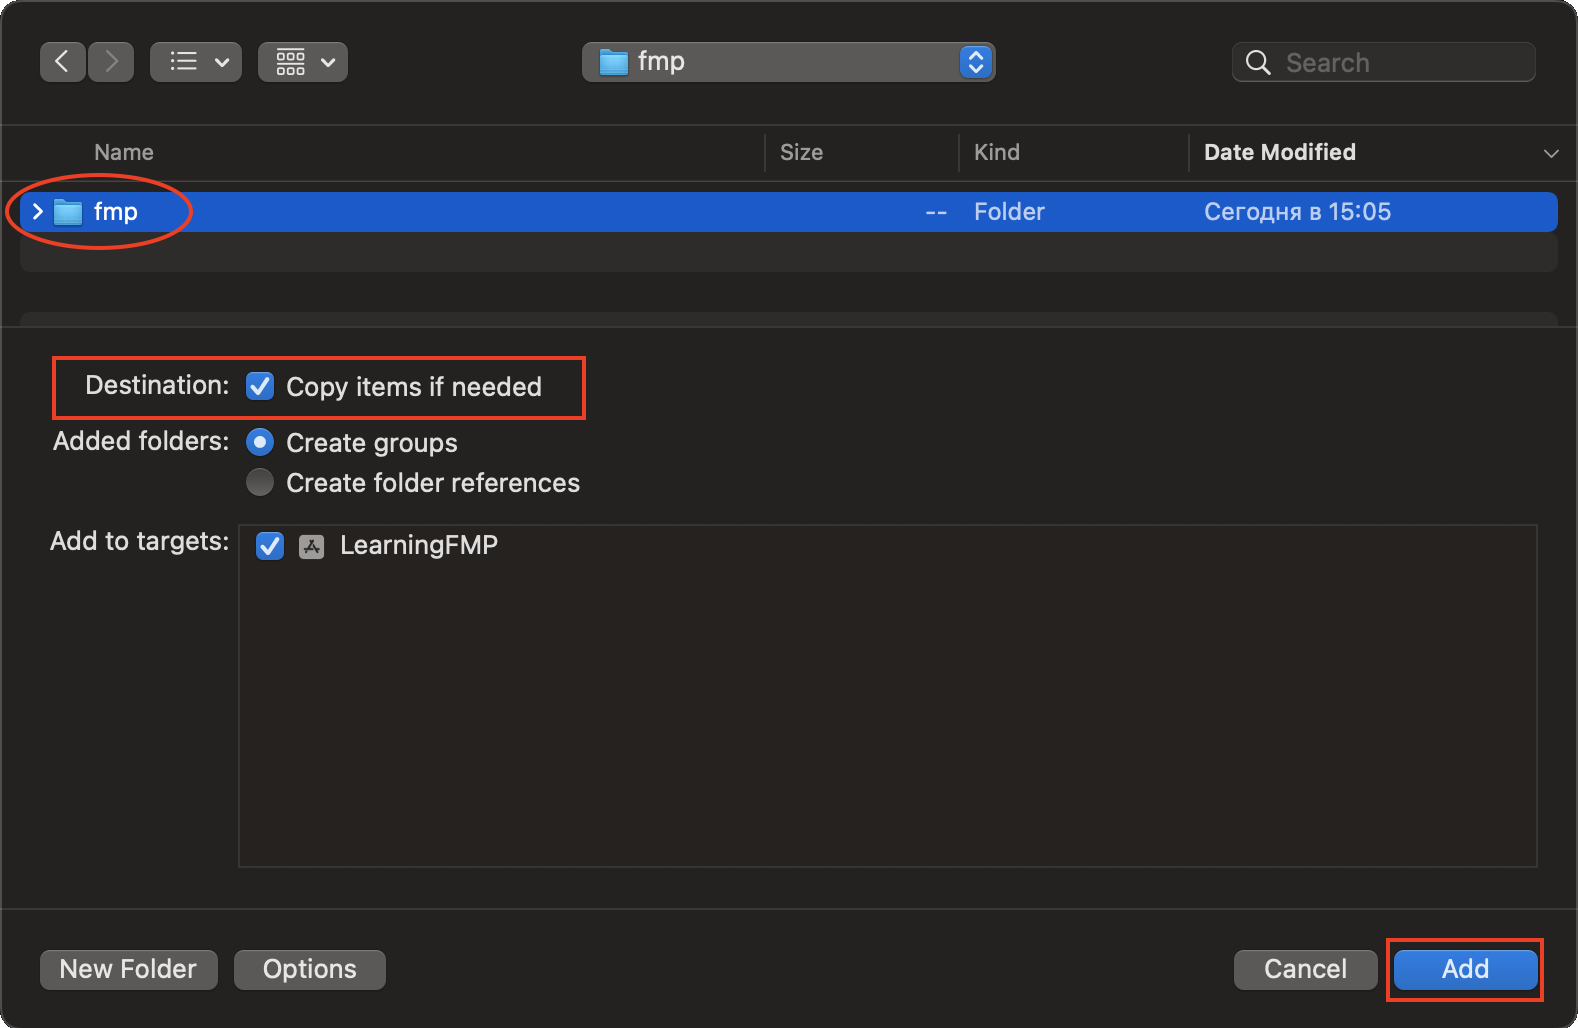This screenshot has width=1578, height=1028.
Task: Choose Create folder references option
Action: 260,482
